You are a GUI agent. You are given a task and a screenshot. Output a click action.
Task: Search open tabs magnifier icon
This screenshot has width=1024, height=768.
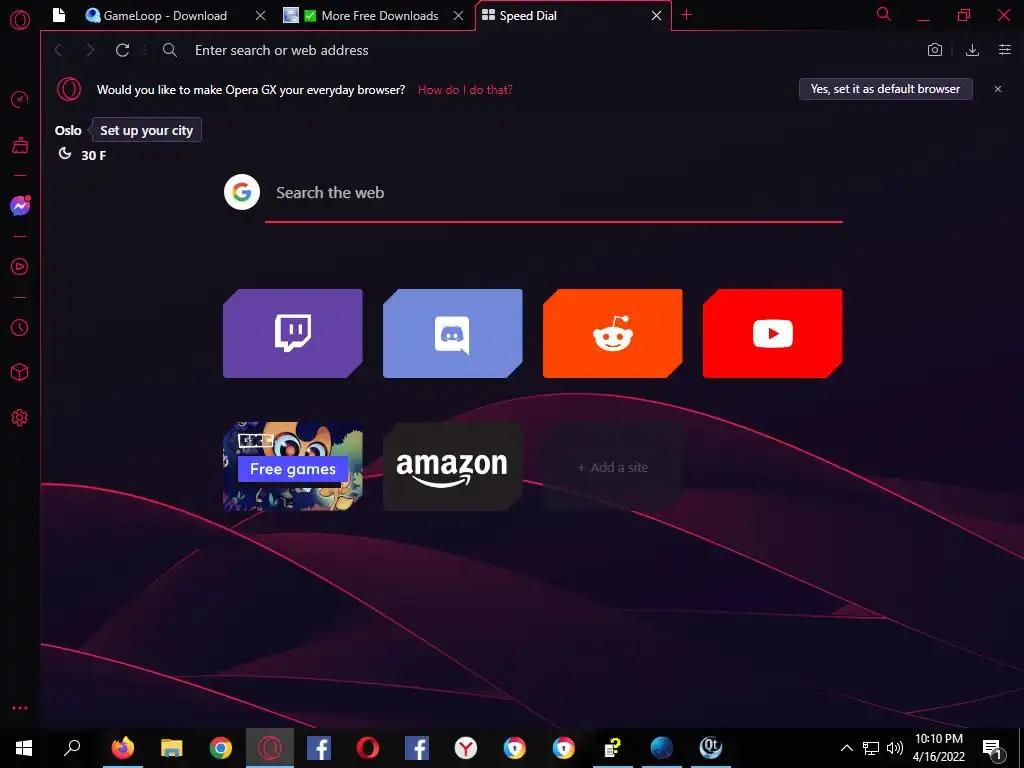[x=884, y=14]
